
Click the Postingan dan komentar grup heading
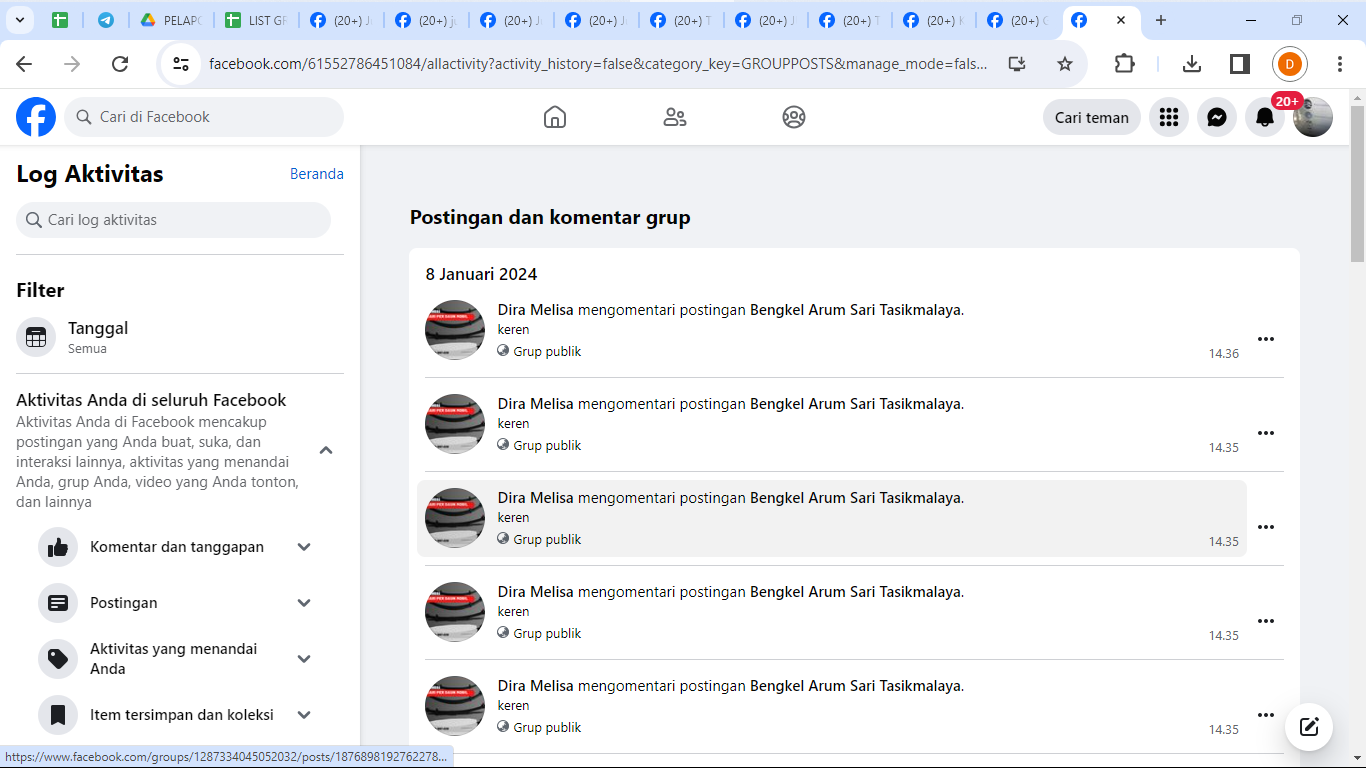pyautogui.click(x=550, y=217)
